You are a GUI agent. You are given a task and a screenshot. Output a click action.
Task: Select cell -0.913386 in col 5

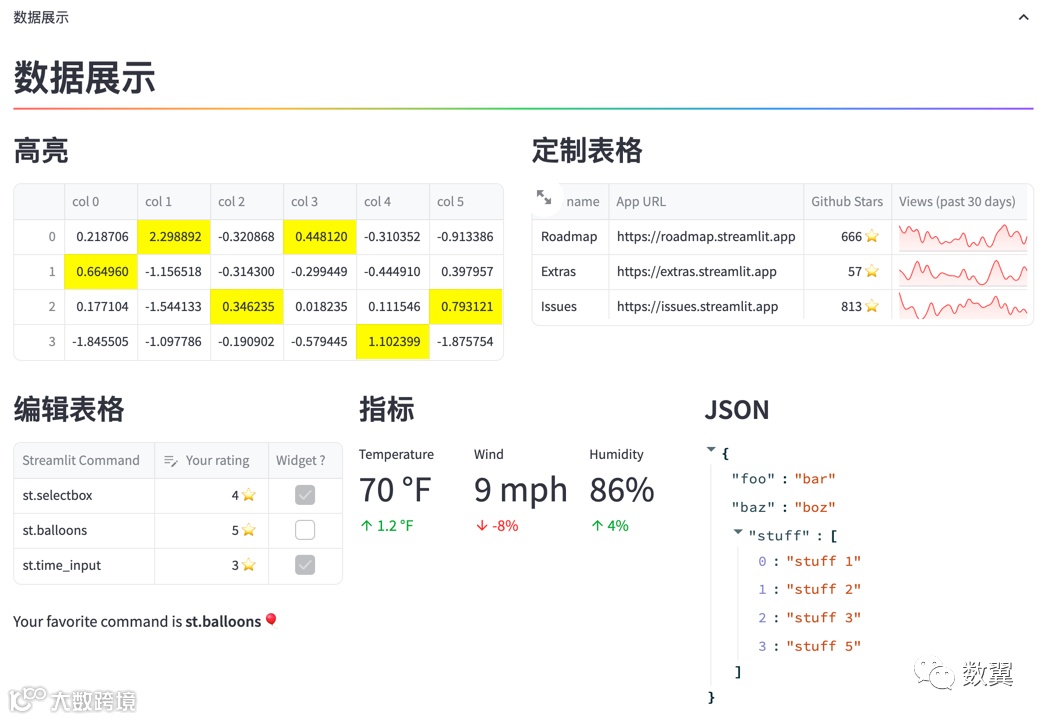point(465,236)
